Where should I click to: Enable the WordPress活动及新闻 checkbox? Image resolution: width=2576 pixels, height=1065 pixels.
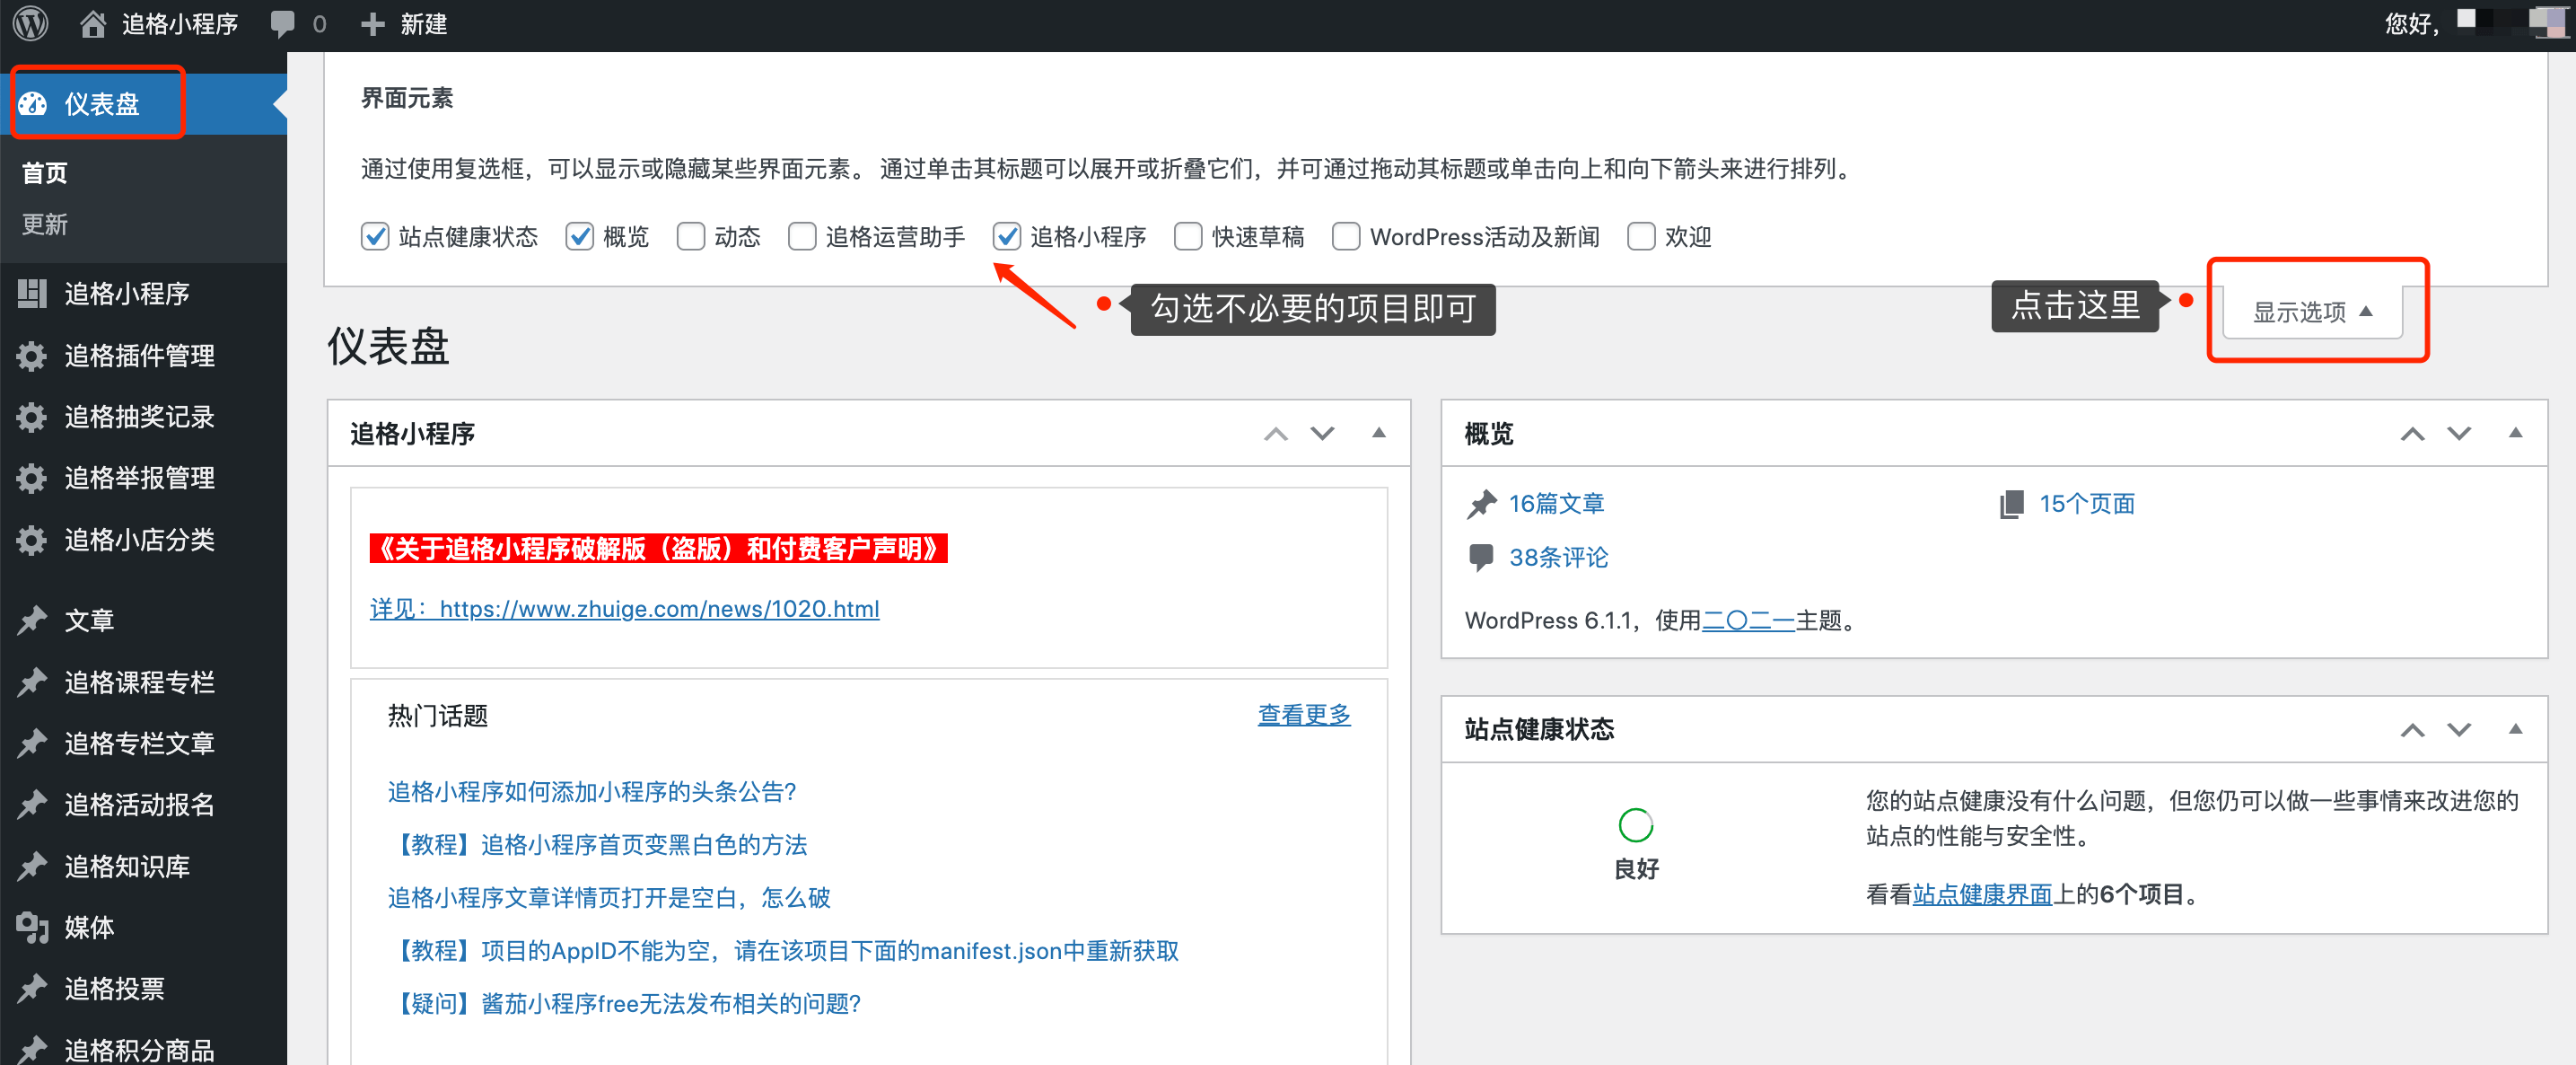[1346, 237]
